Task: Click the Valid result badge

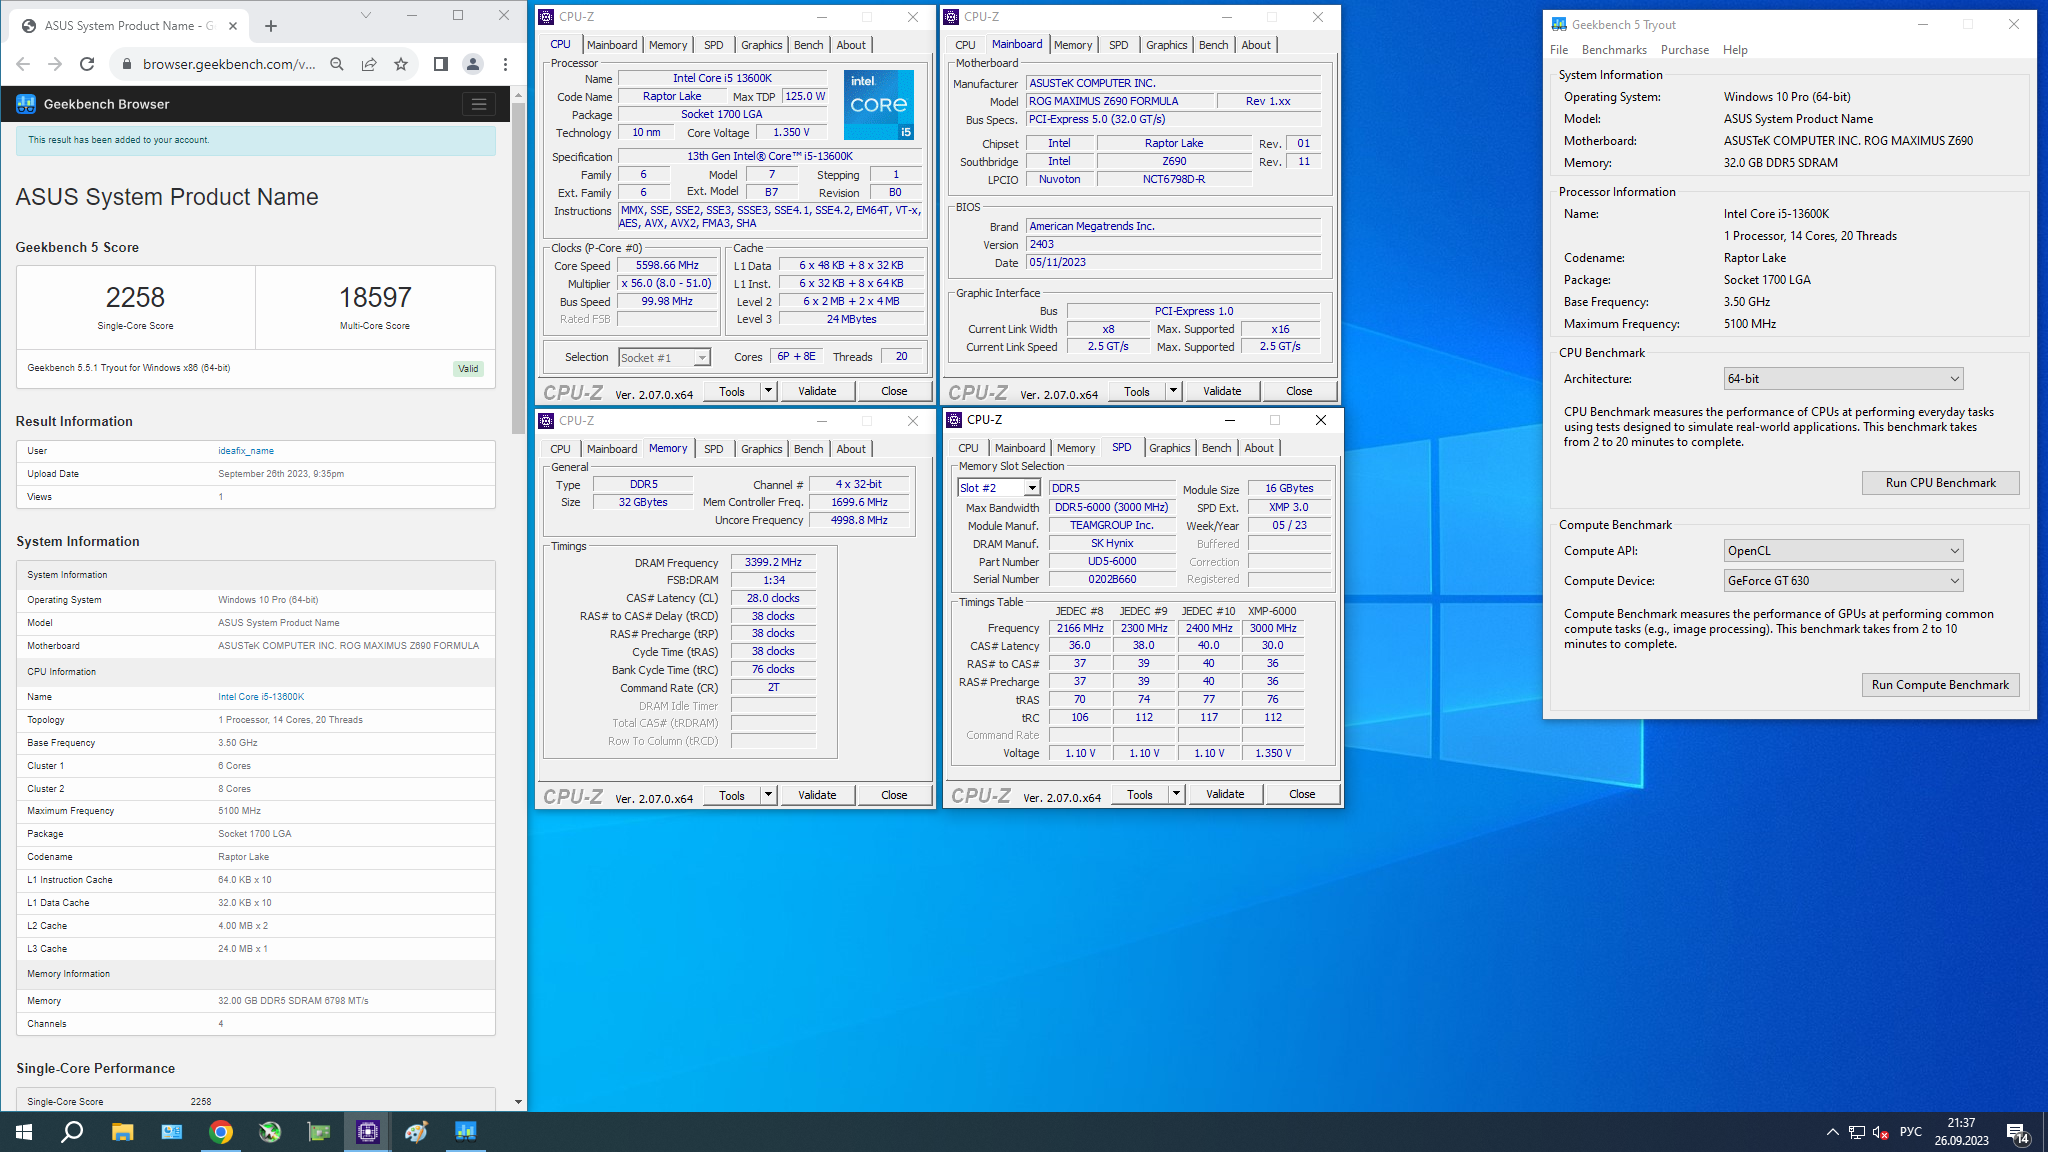Action: [468, 369]
